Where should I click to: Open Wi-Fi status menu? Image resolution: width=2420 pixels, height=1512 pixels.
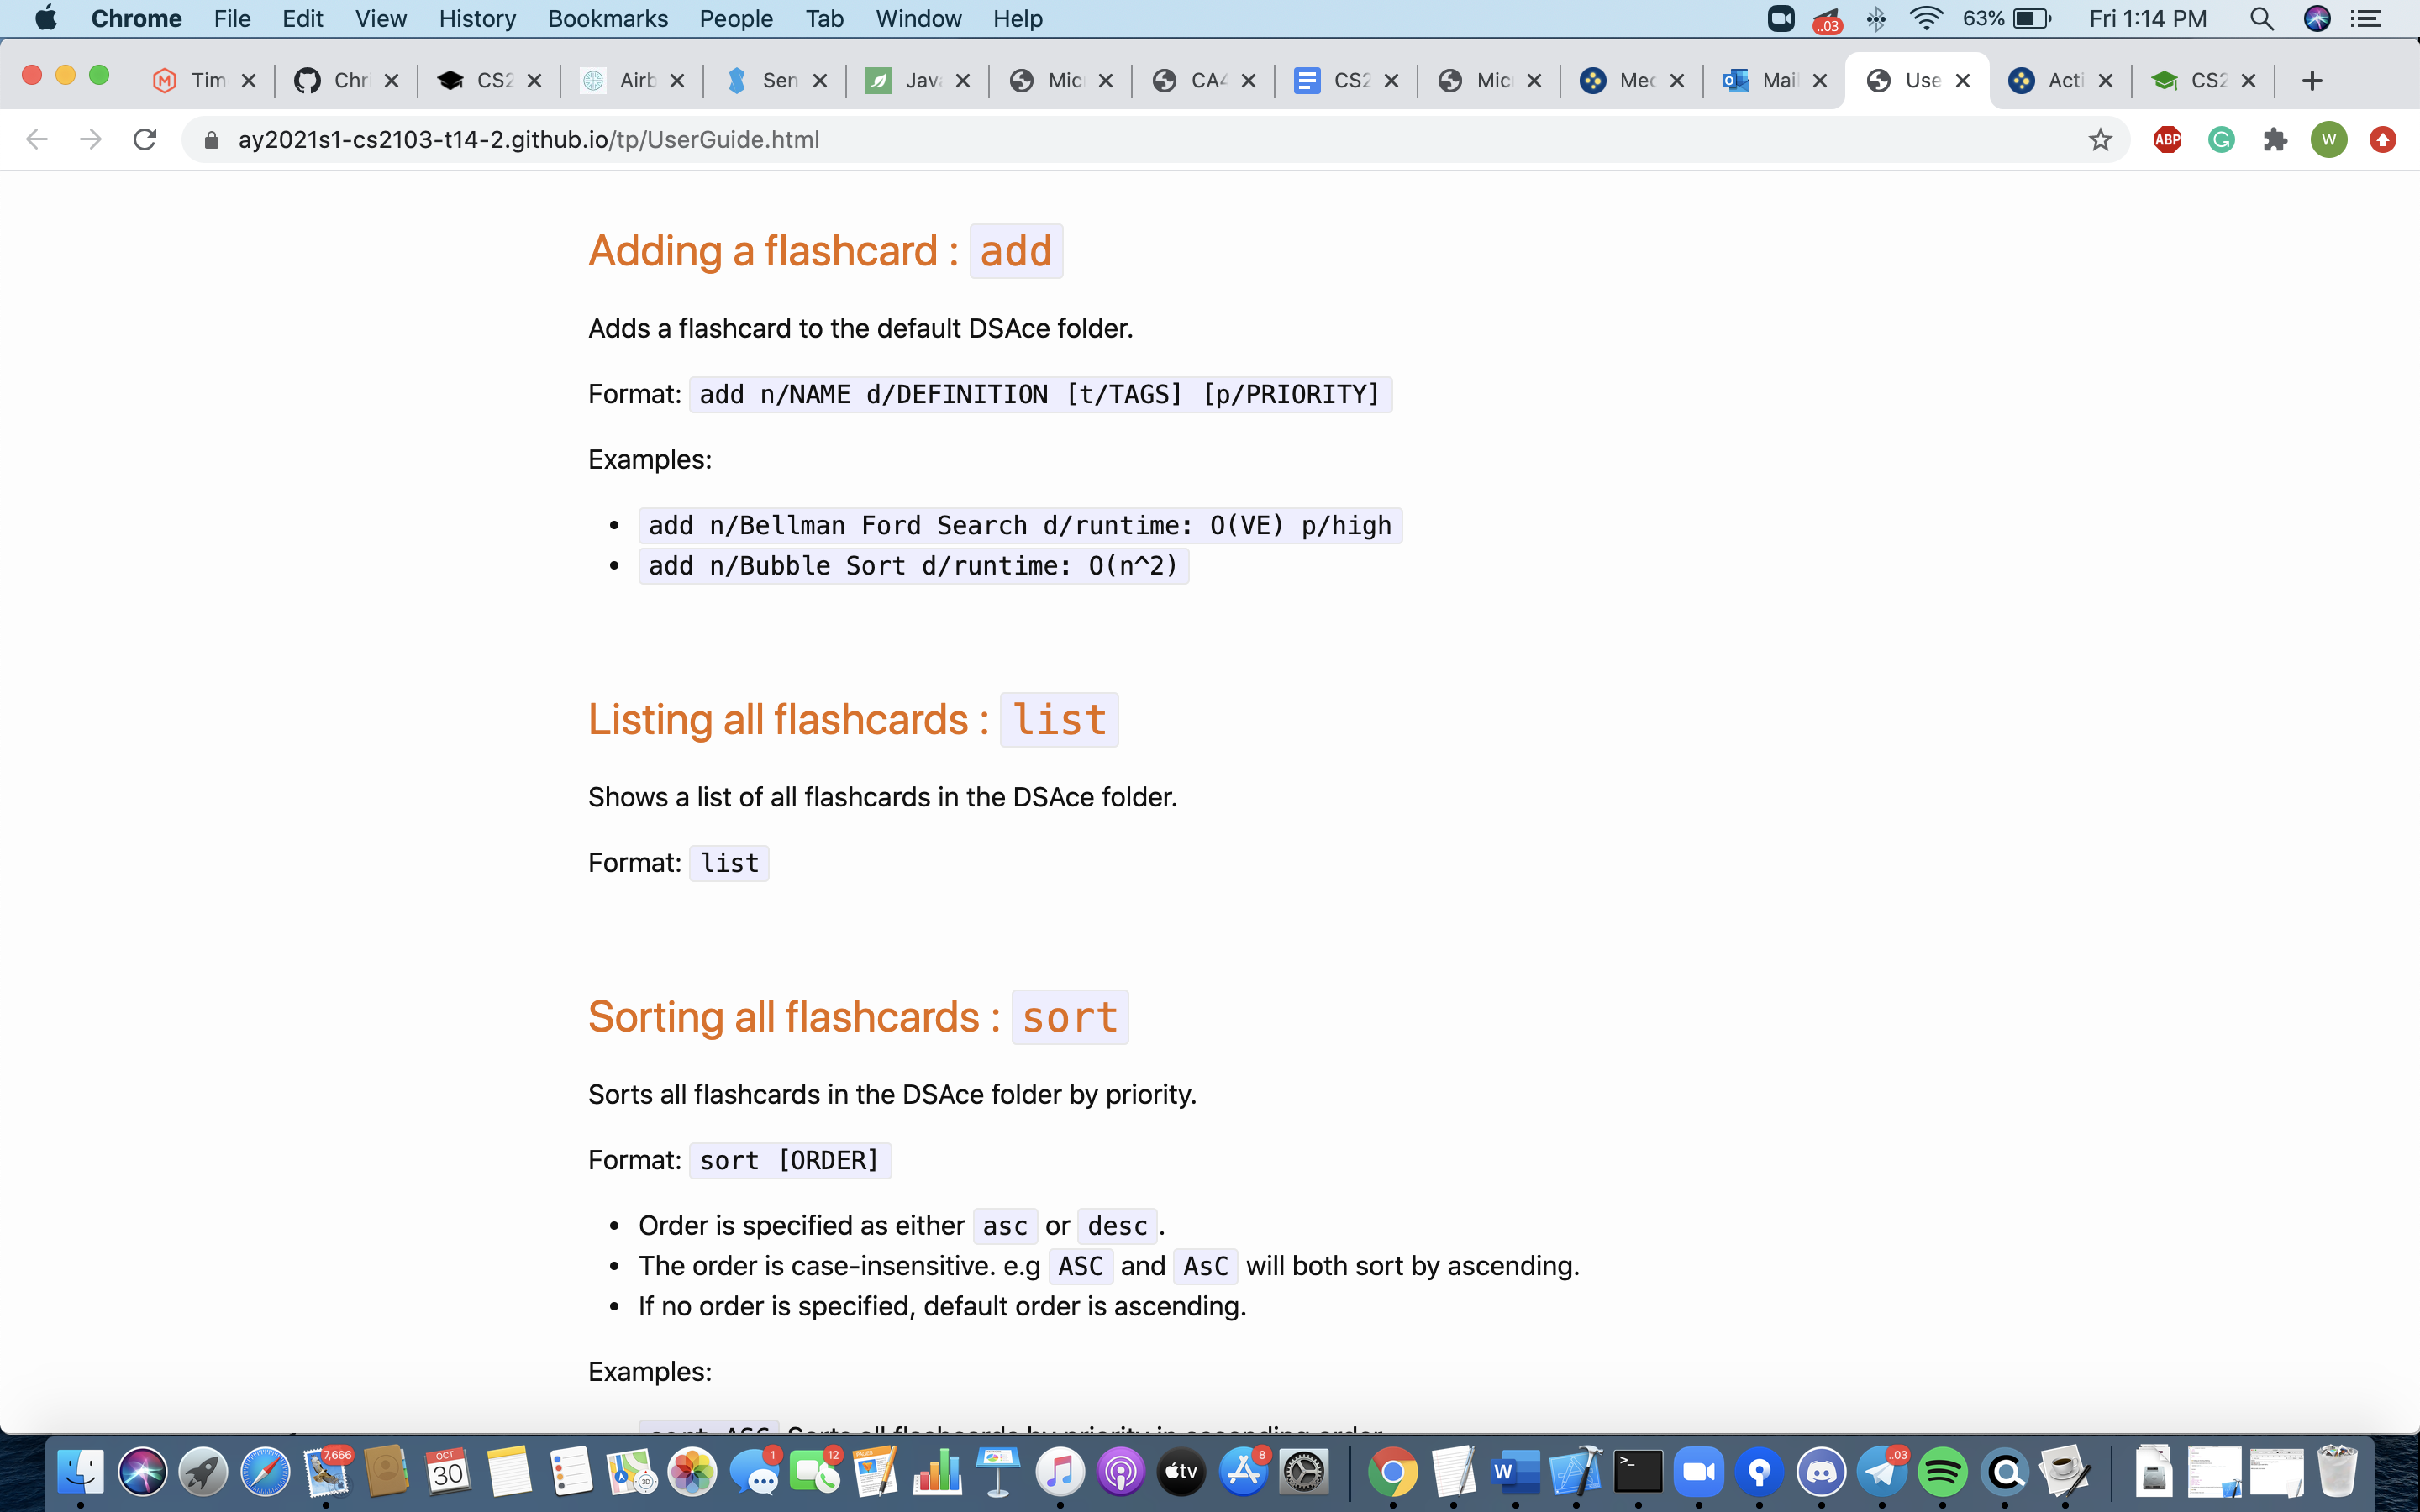1925,19
